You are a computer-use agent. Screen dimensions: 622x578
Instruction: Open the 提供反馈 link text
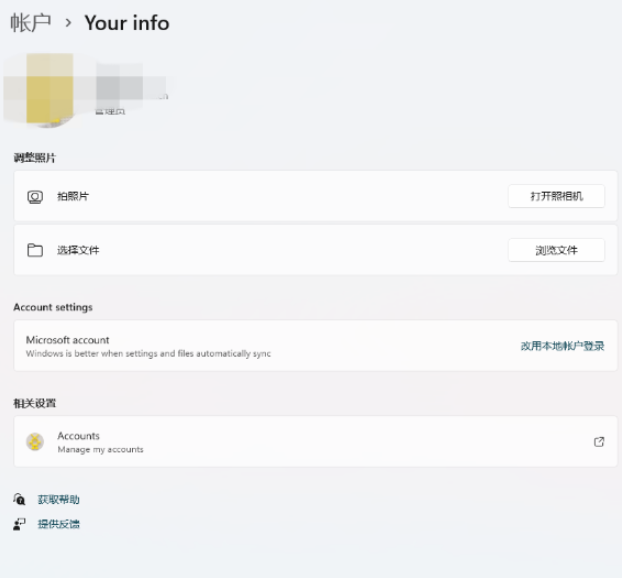[x=59, y=524]
